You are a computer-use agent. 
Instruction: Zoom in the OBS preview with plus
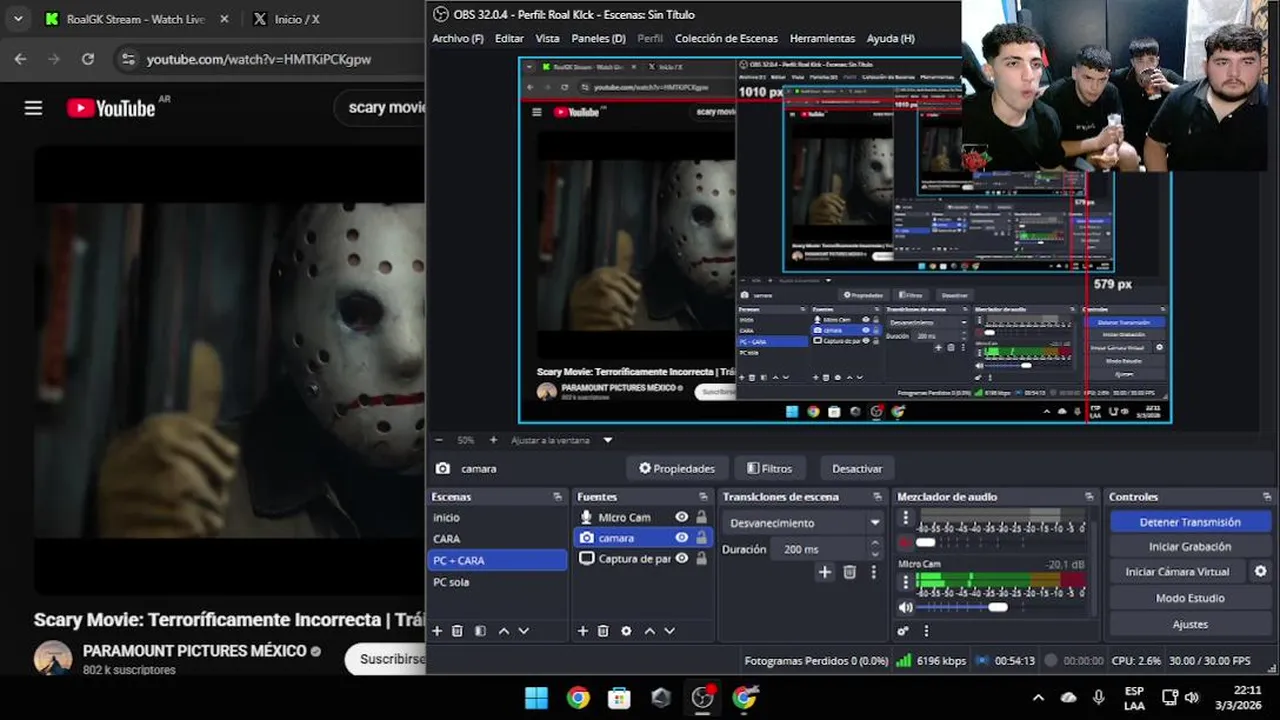pos(493,440)
